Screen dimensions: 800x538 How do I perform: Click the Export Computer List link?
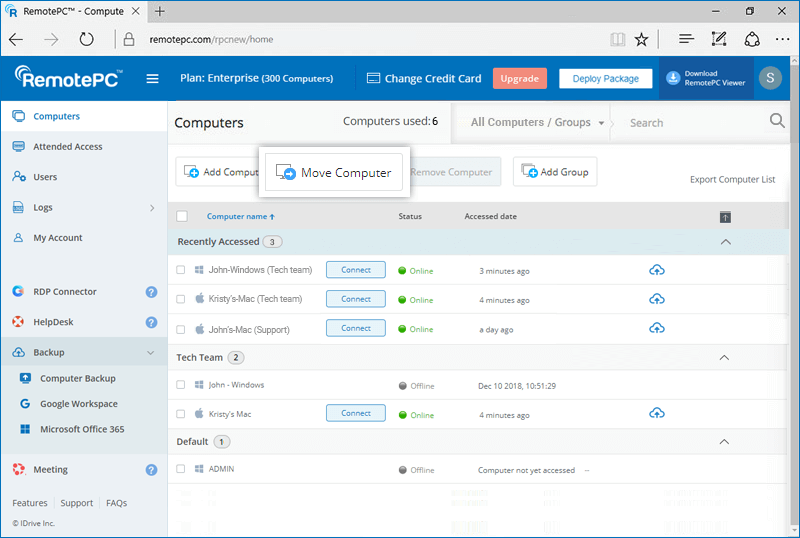tap(732, 180)
